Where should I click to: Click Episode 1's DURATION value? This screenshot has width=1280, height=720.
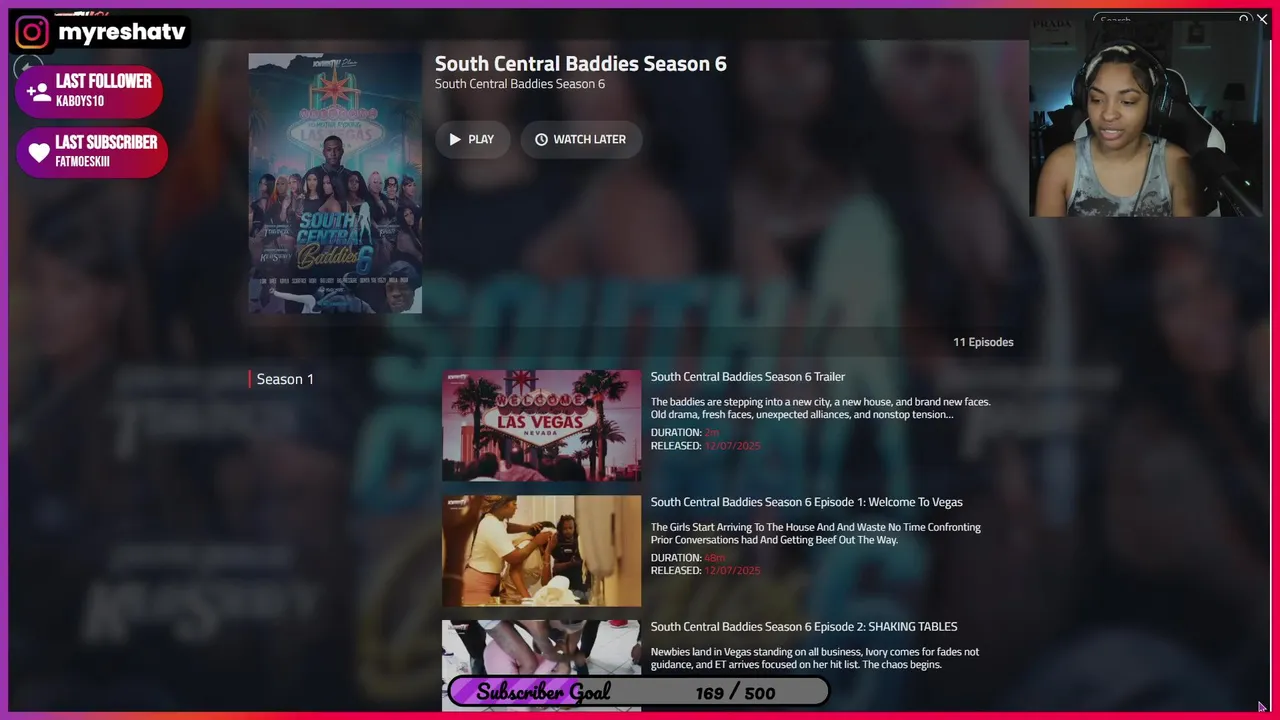(714, 558)
